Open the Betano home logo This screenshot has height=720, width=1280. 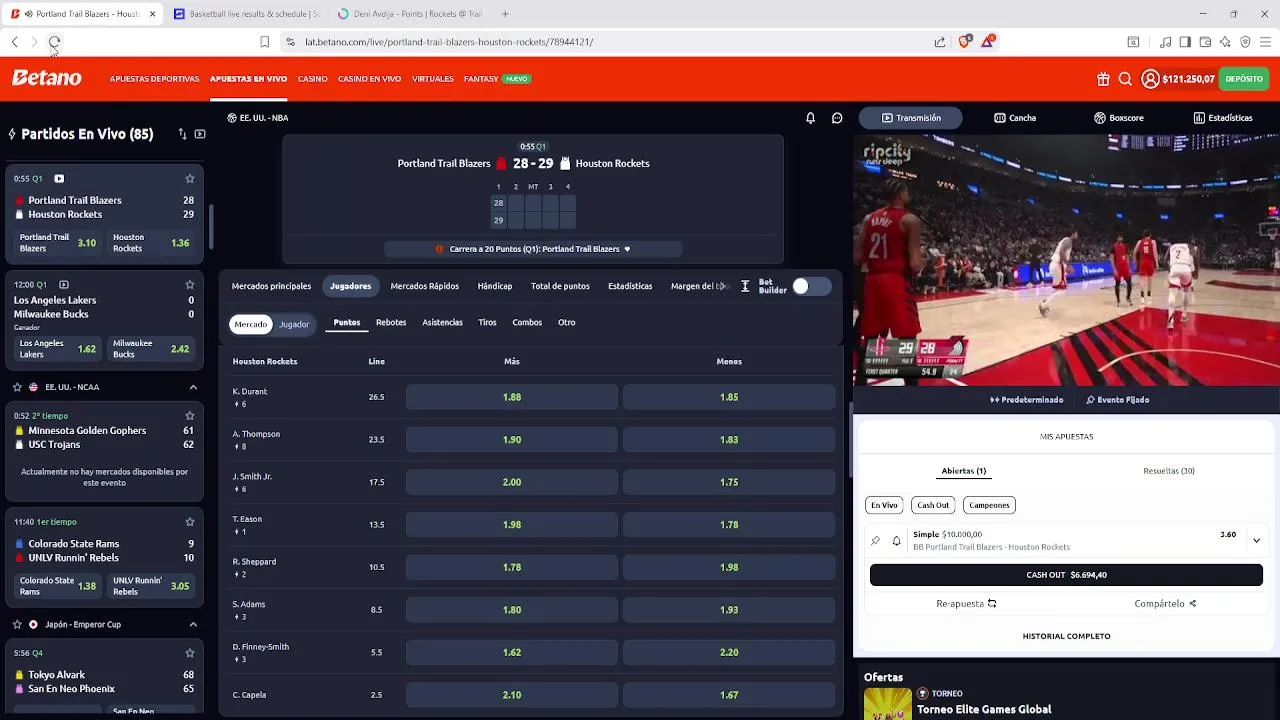coord(47,78)
